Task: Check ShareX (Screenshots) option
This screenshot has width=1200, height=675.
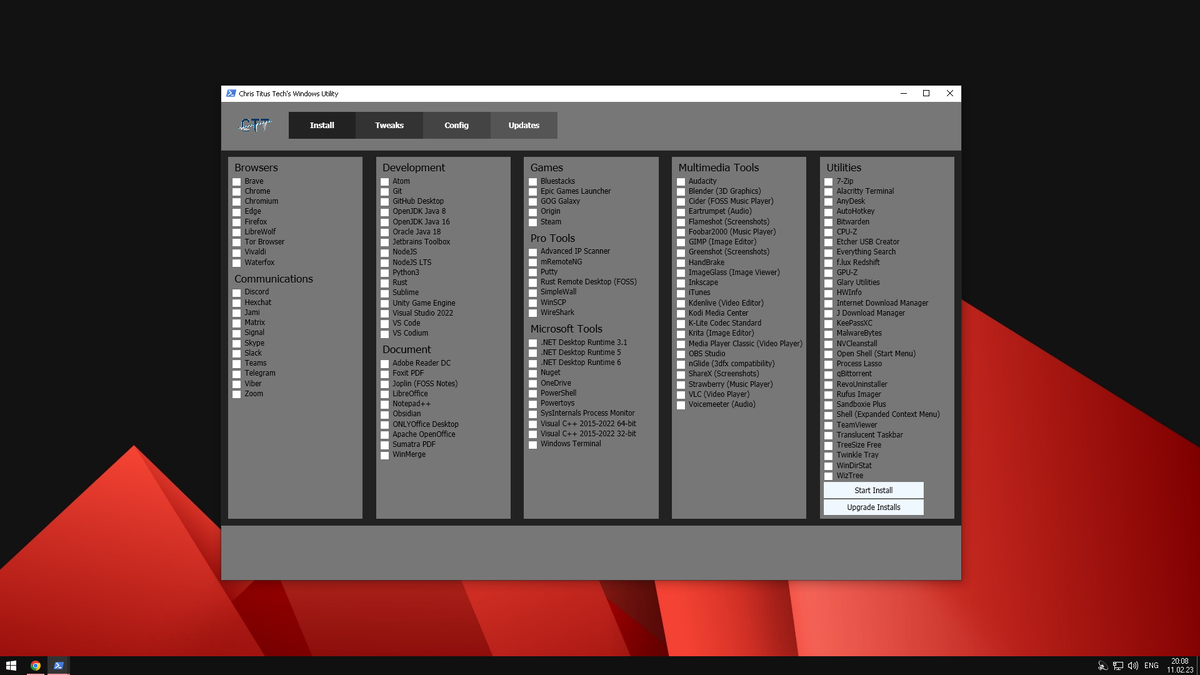Action: [681, 374]
